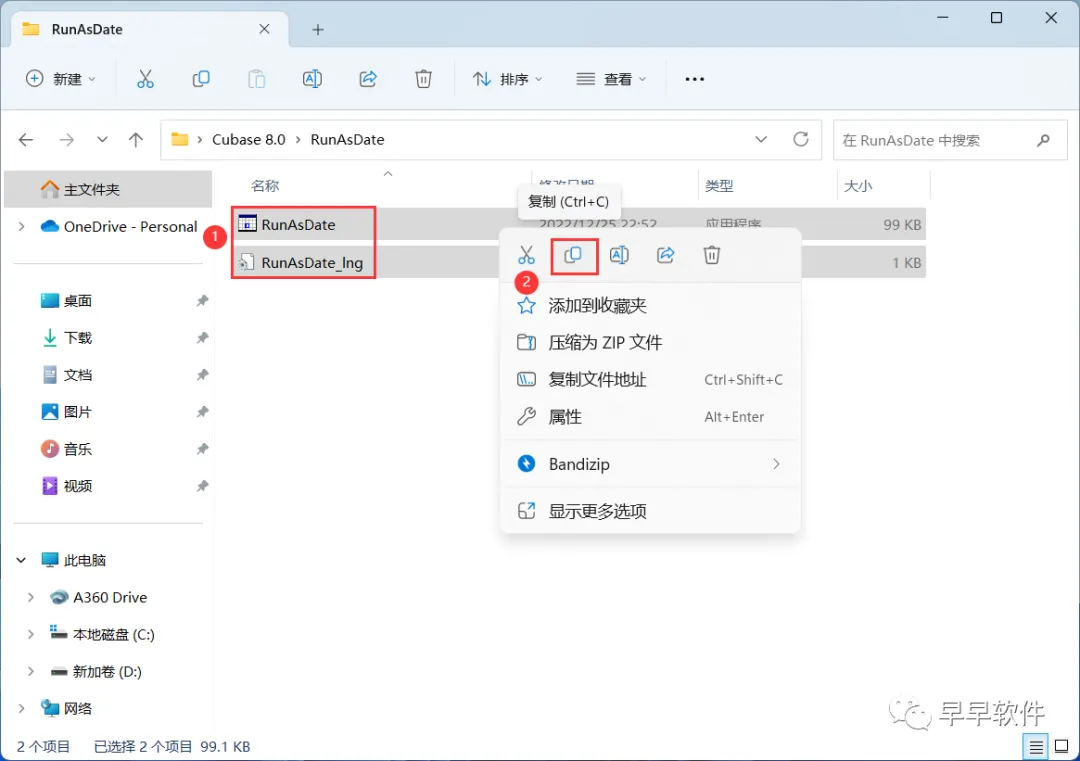The width and height of the screenshot is (1080, 761).
Task: Expand the 本地磁盘 (C:) node
Action: 30,635
